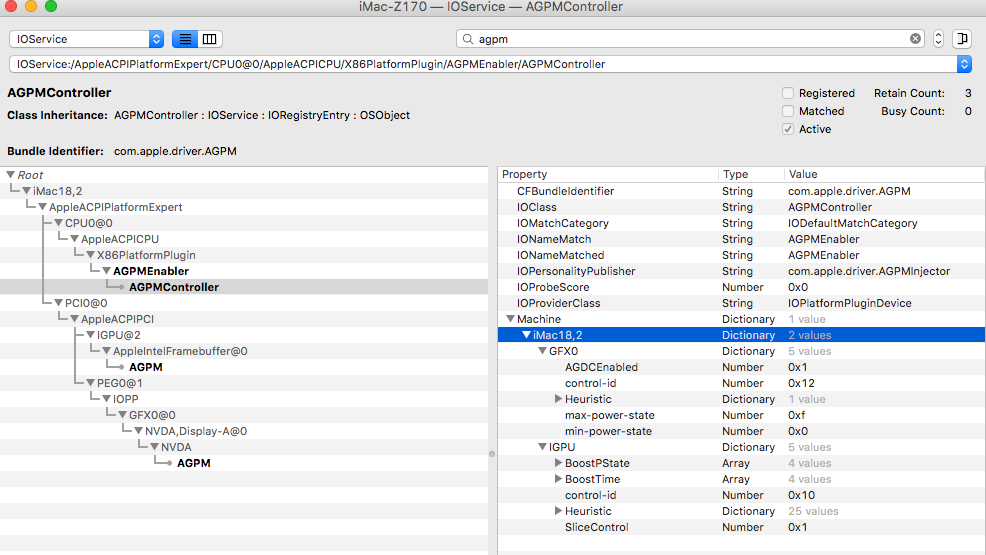The image size is (986, 555).
Task: Select the CFBundleIdentifier property row
Action: click(741, 191)
